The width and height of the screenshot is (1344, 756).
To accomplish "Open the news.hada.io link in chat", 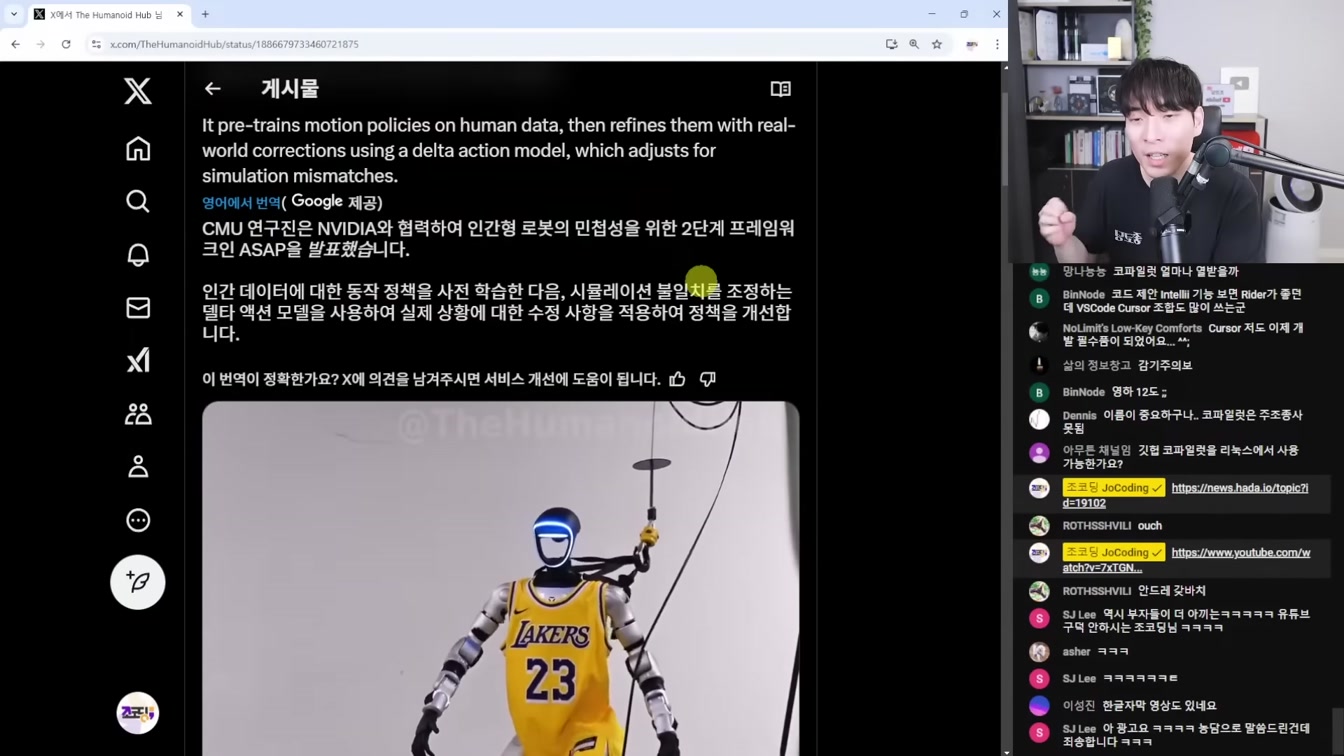I will pyautogui.click(x=1185, y=495).
